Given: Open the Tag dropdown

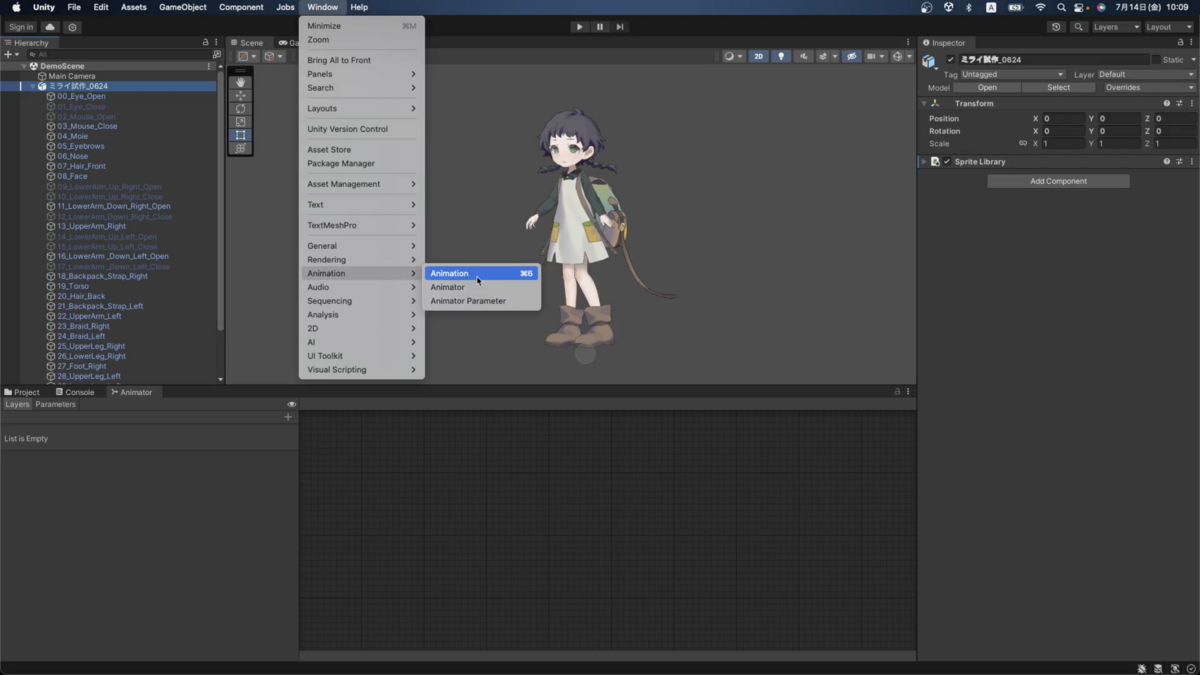Looking at the screenshot, I should (x=1013, y=74).
